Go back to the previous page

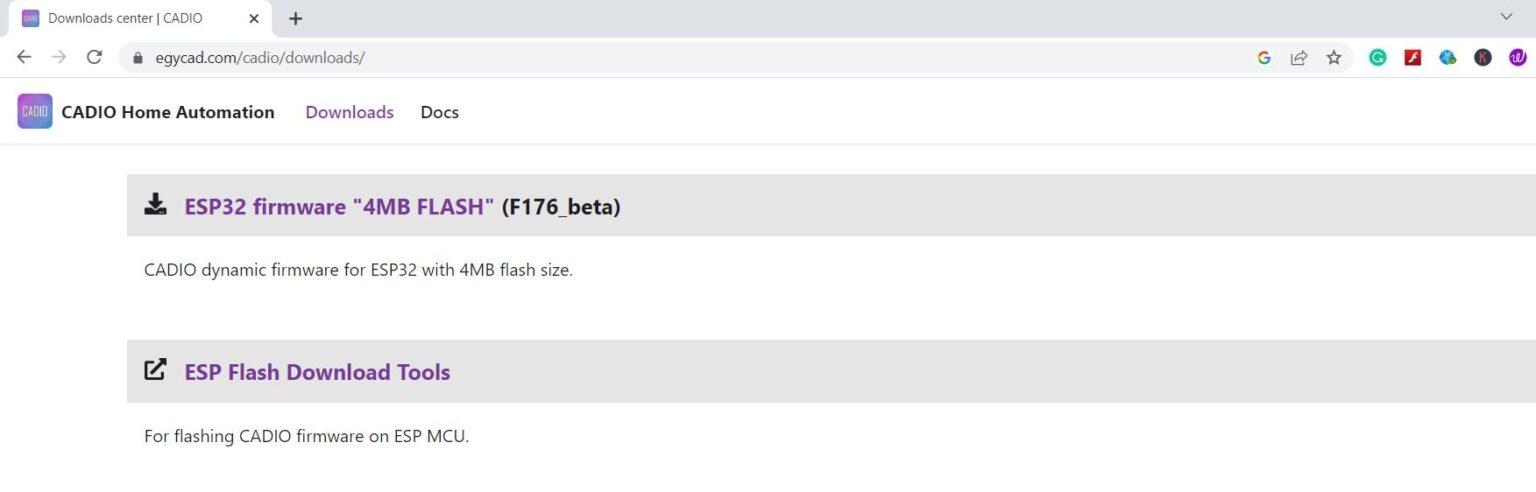click(x=24, y=57)
